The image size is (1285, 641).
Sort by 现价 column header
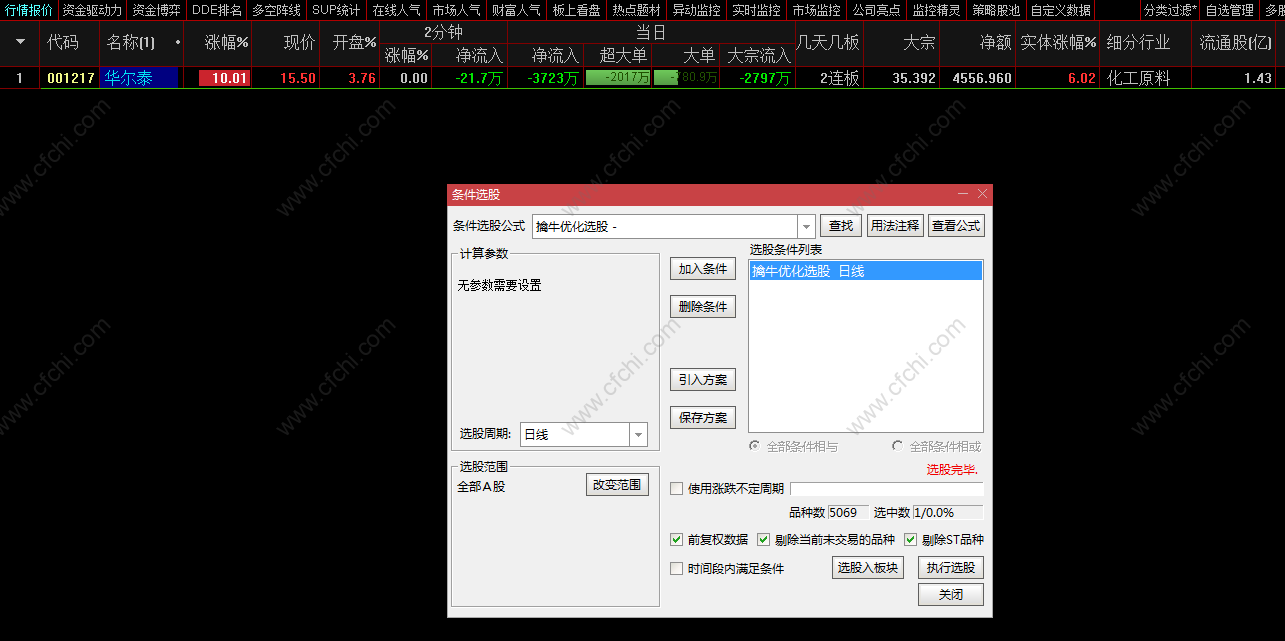pos(300,43)
